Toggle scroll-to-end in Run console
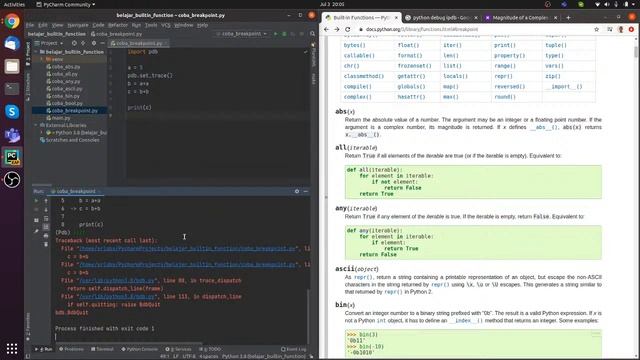 point(46,227)
